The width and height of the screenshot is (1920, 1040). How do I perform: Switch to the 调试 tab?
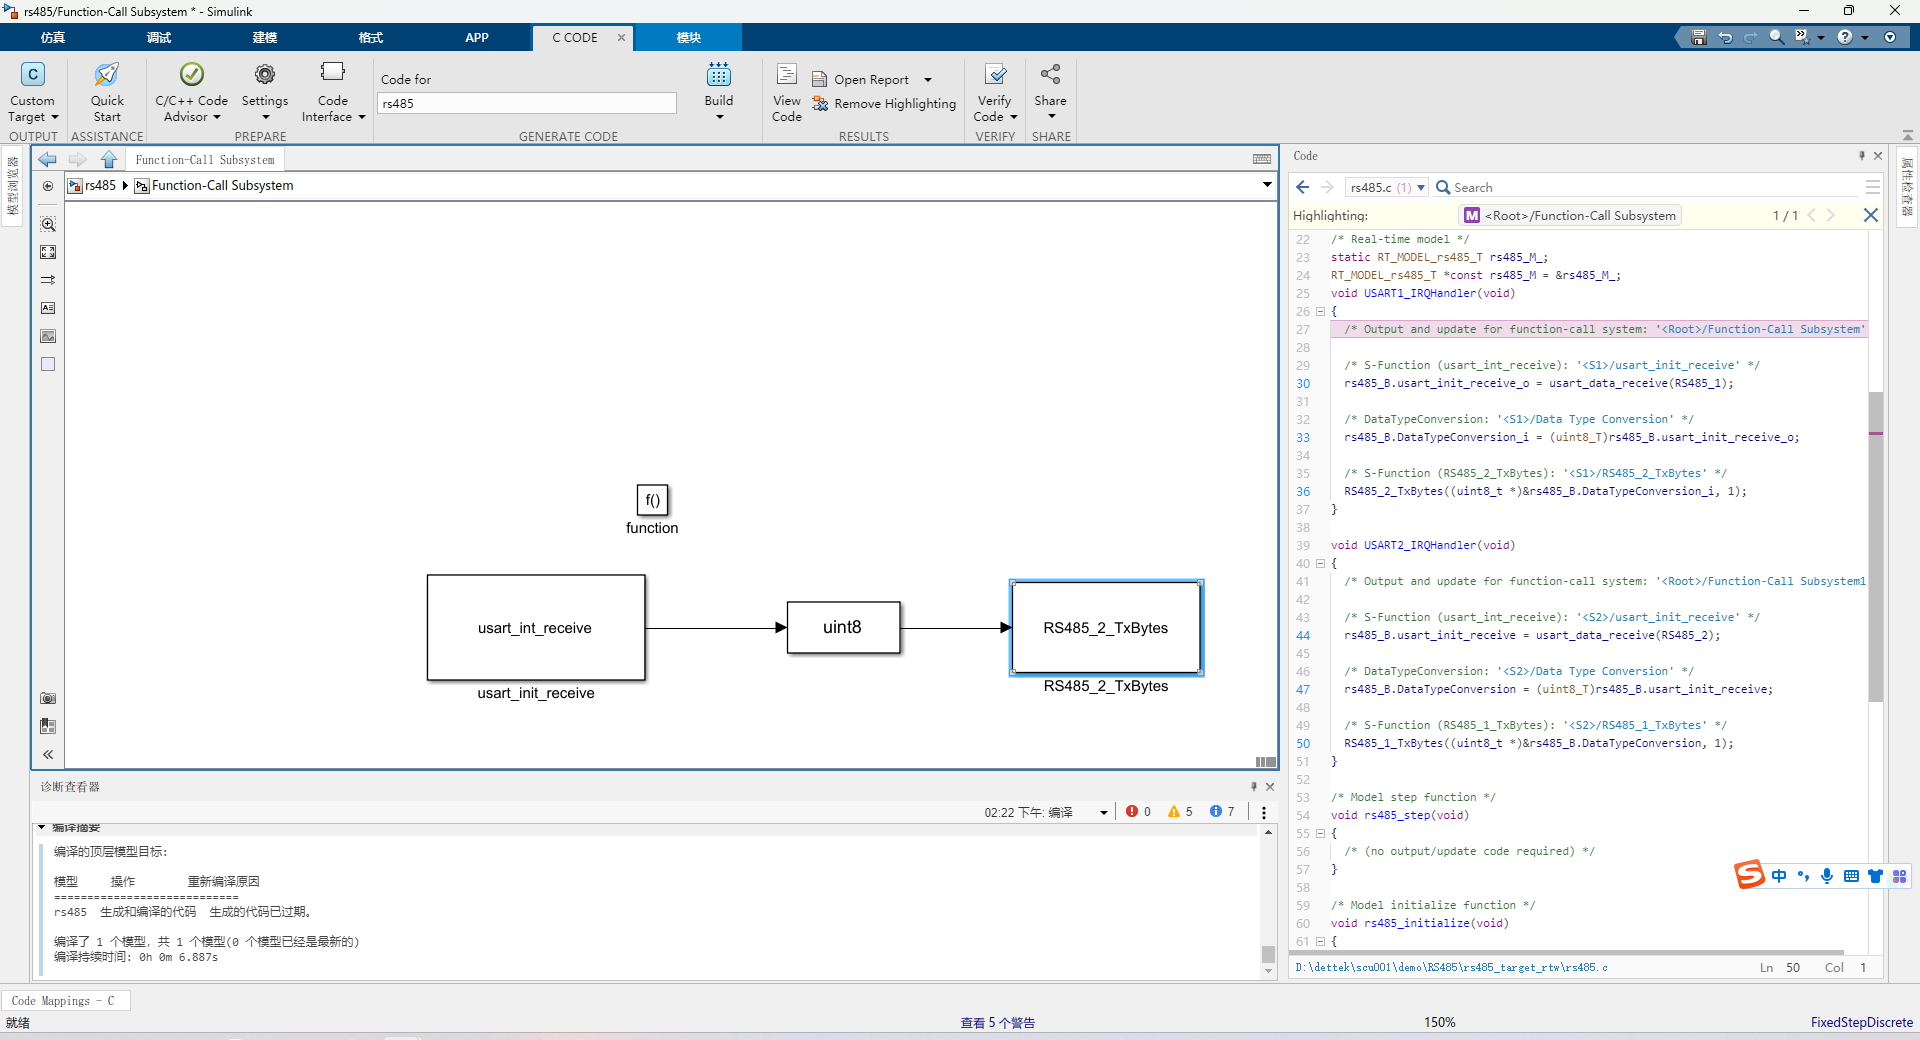[159, 37]
